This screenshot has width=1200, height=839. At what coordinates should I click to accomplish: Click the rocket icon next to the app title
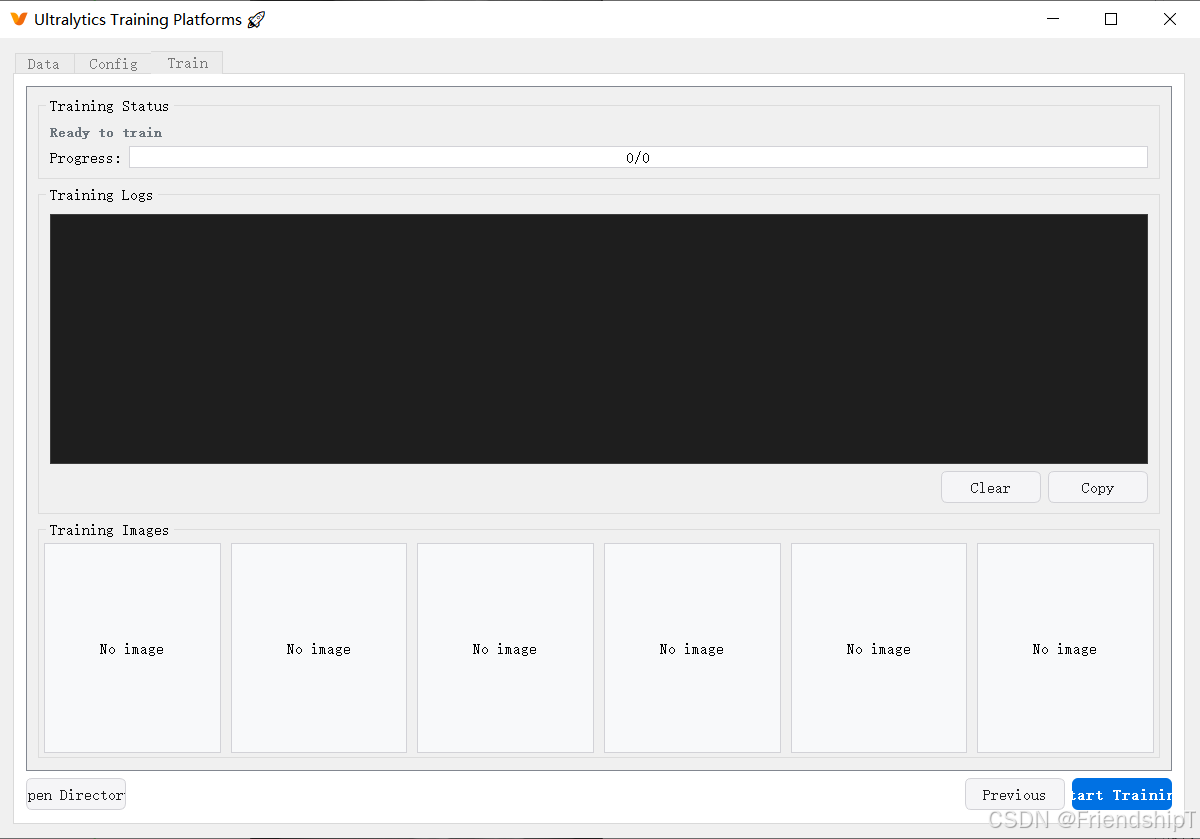pyautogui.click(x=254, y=18)
